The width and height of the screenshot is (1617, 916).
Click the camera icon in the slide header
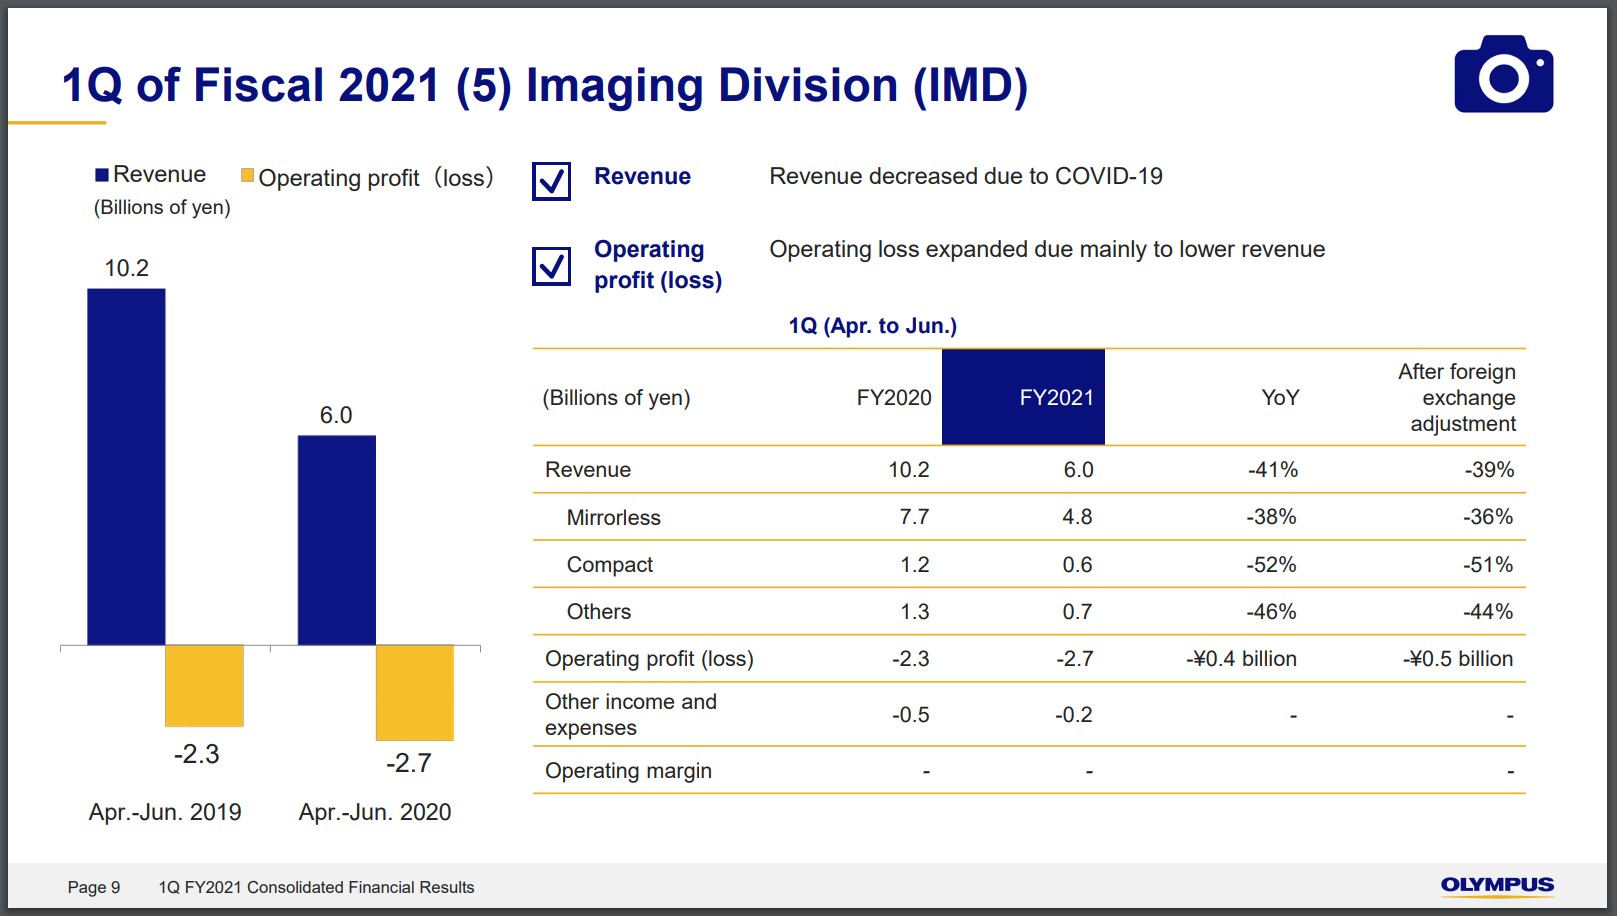(x=1503, y=74)
